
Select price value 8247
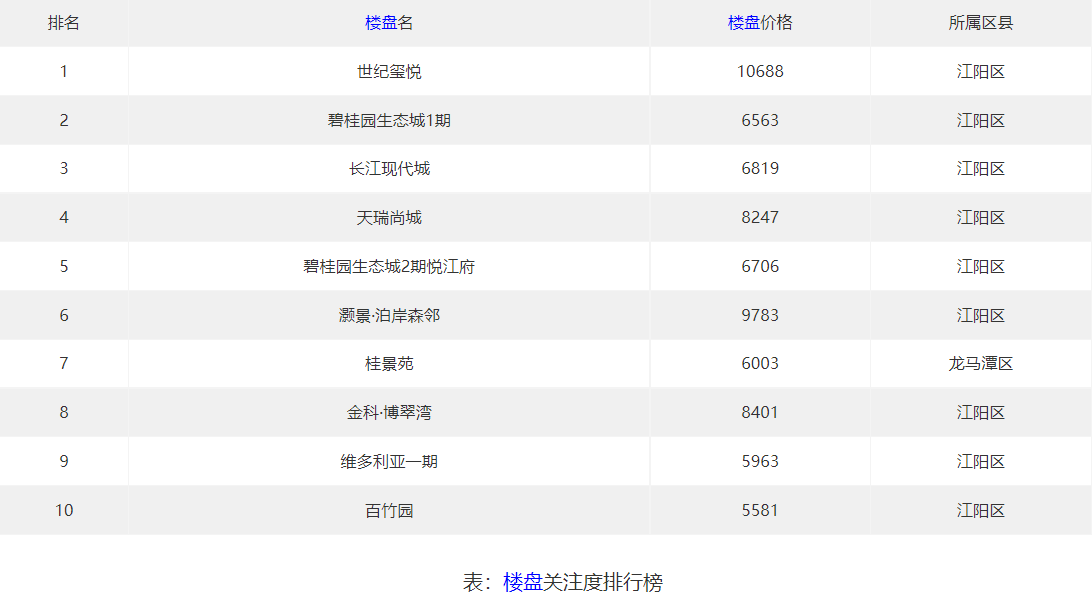[x=760, y=217]
